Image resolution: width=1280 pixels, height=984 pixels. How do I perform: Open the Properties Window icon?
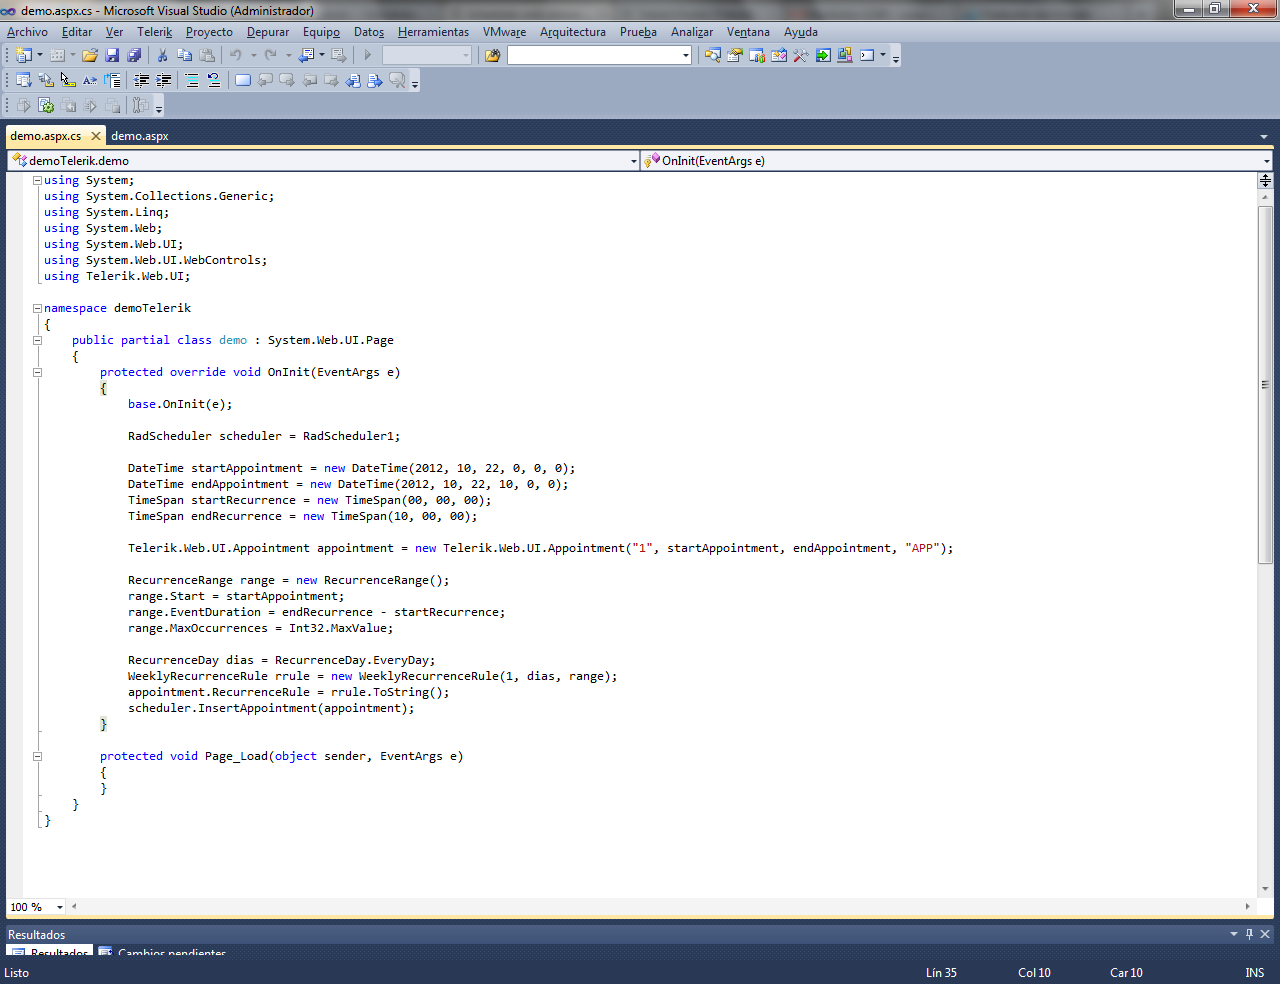[x=734, y=55]
